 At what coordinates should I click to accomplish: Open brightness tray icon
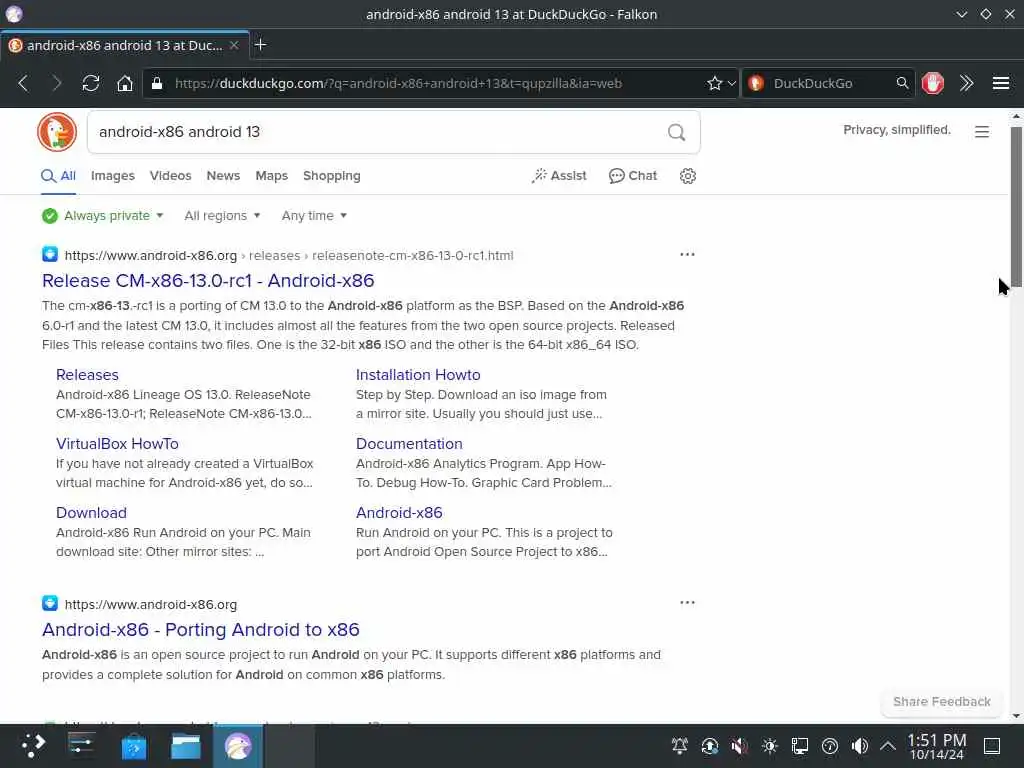769,745
